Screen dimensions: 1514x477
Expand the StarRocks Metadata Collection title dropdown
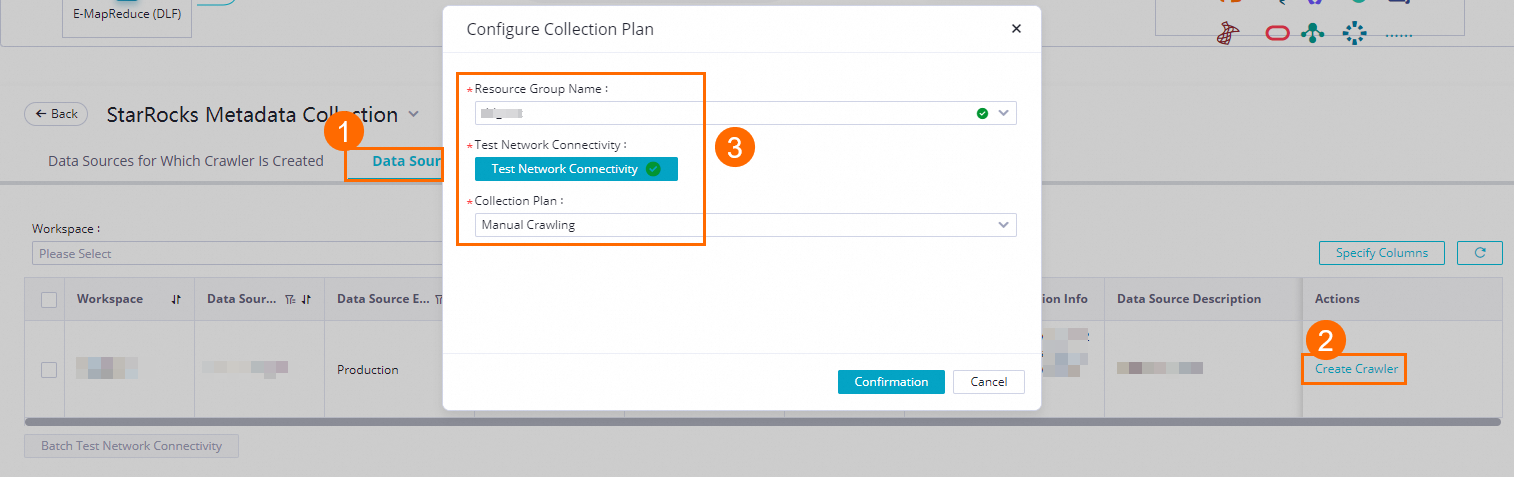click(414, 114)
